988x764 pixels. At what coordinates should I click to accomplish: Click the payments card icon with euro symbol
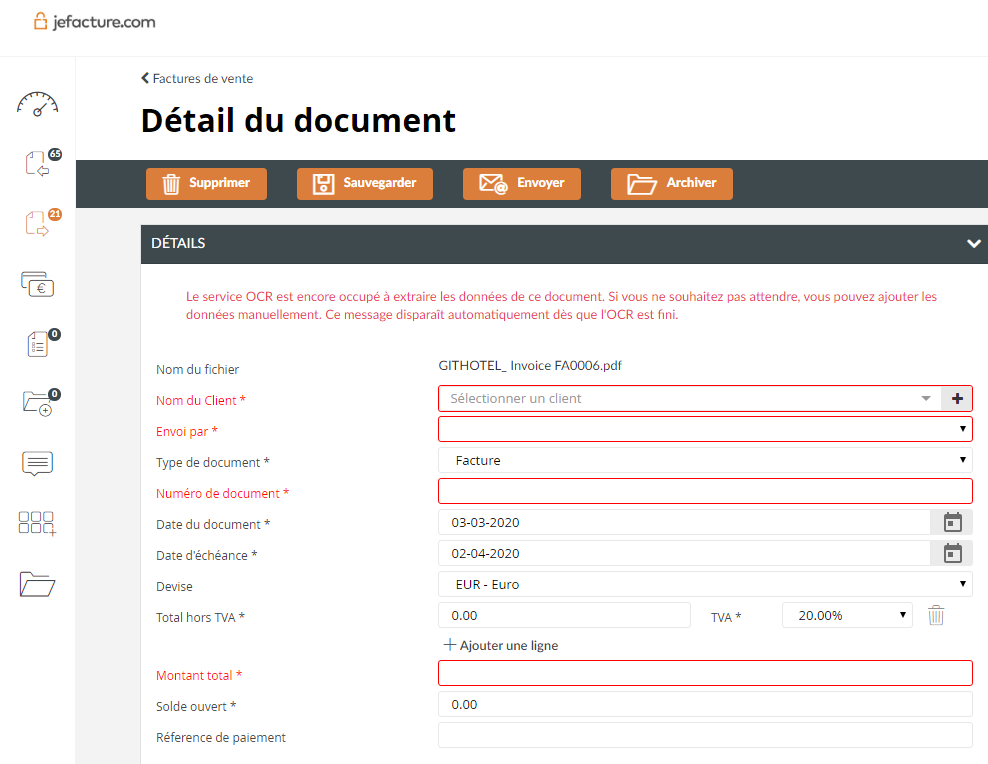point(37,284)
